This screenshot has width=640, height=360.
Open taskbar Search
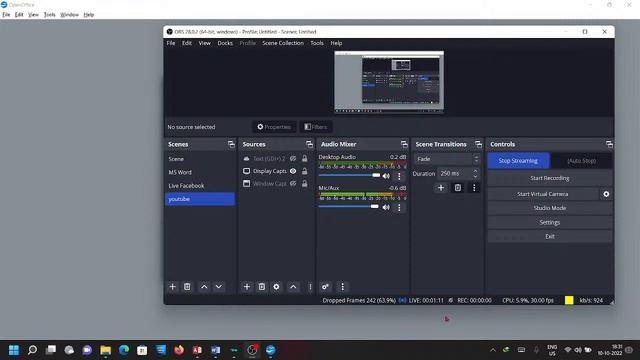(32, 350)
